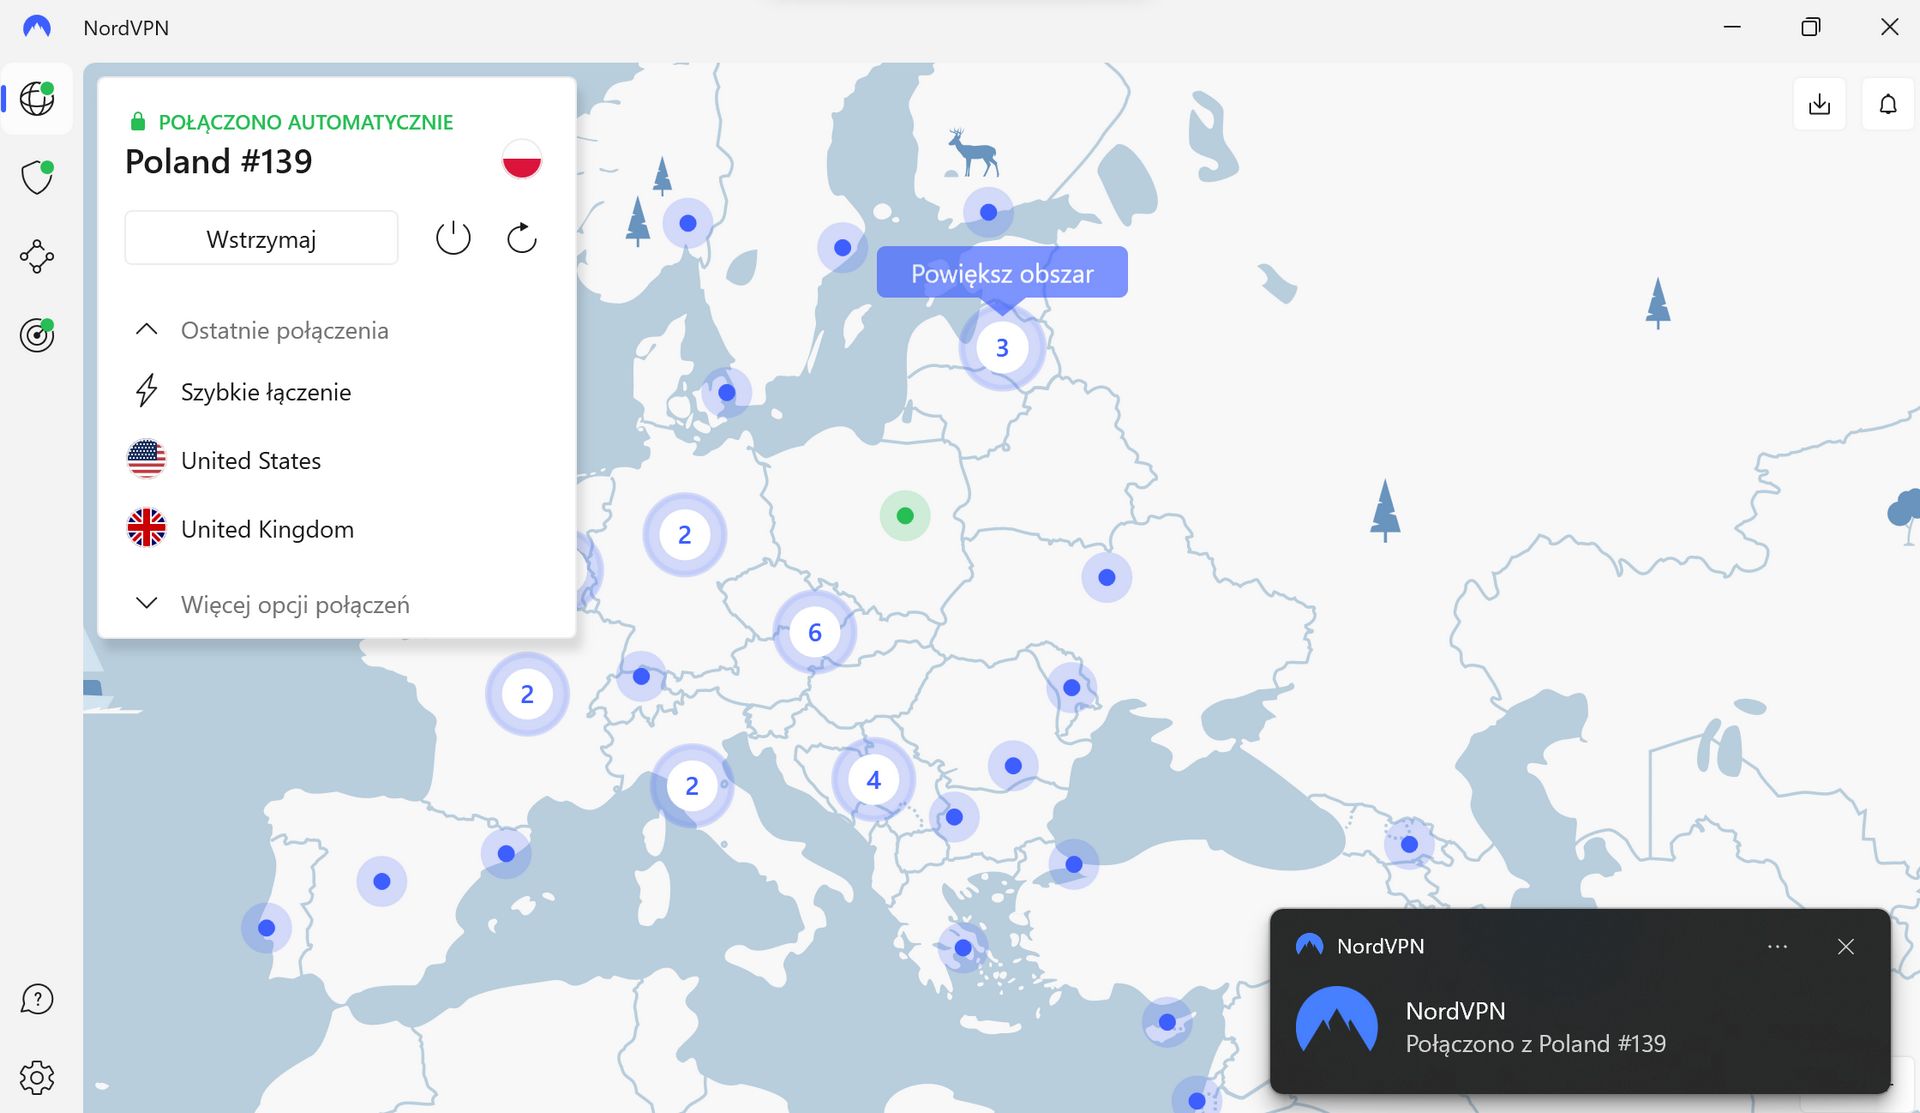Screen dimensions: 1920x1113
Task: Click the Denmark server dot marker
Action: coord(727,392)
